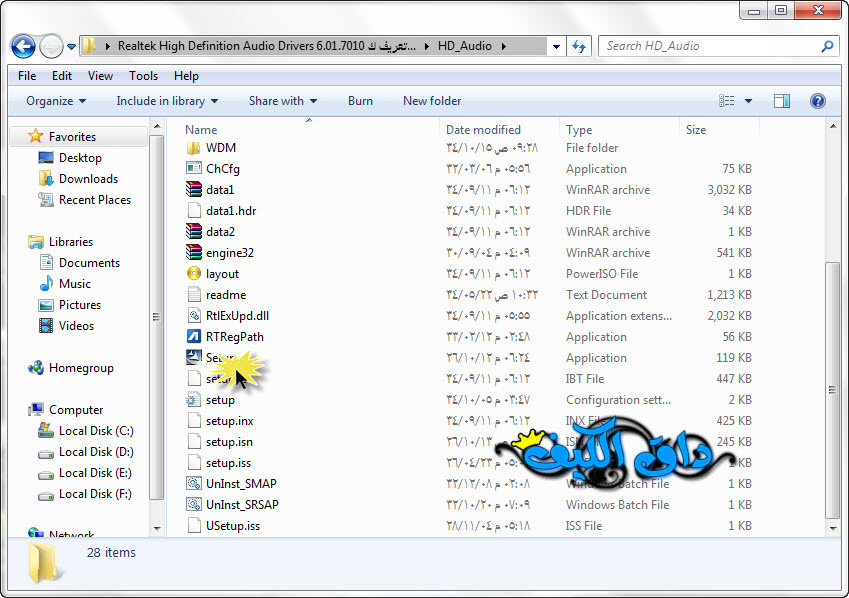The width and height of the screenshot is (849, 598).
Task: Select the layout PowerISO file icon
Action: (194, 274)
